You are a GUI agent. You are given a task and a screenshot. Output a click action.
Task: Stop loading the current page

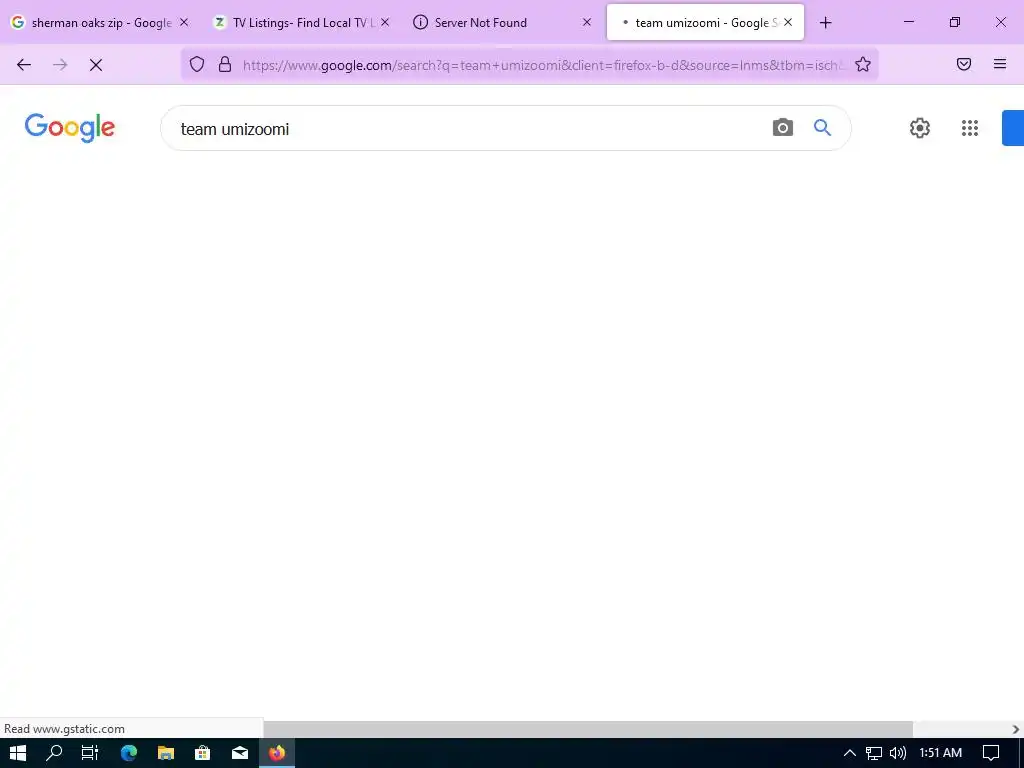(96, 65)
